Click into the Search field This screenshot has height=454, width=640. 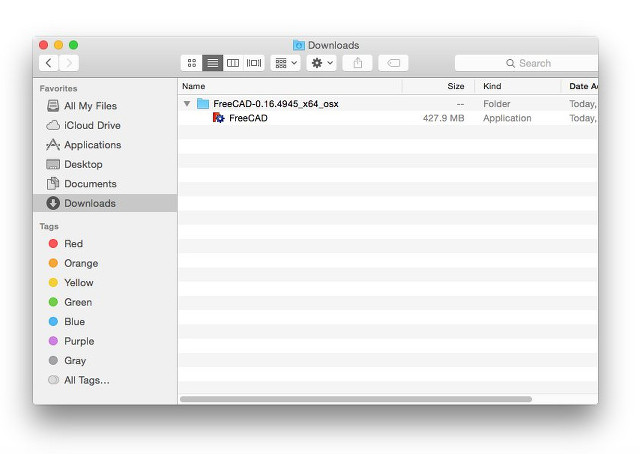[527, 63]
